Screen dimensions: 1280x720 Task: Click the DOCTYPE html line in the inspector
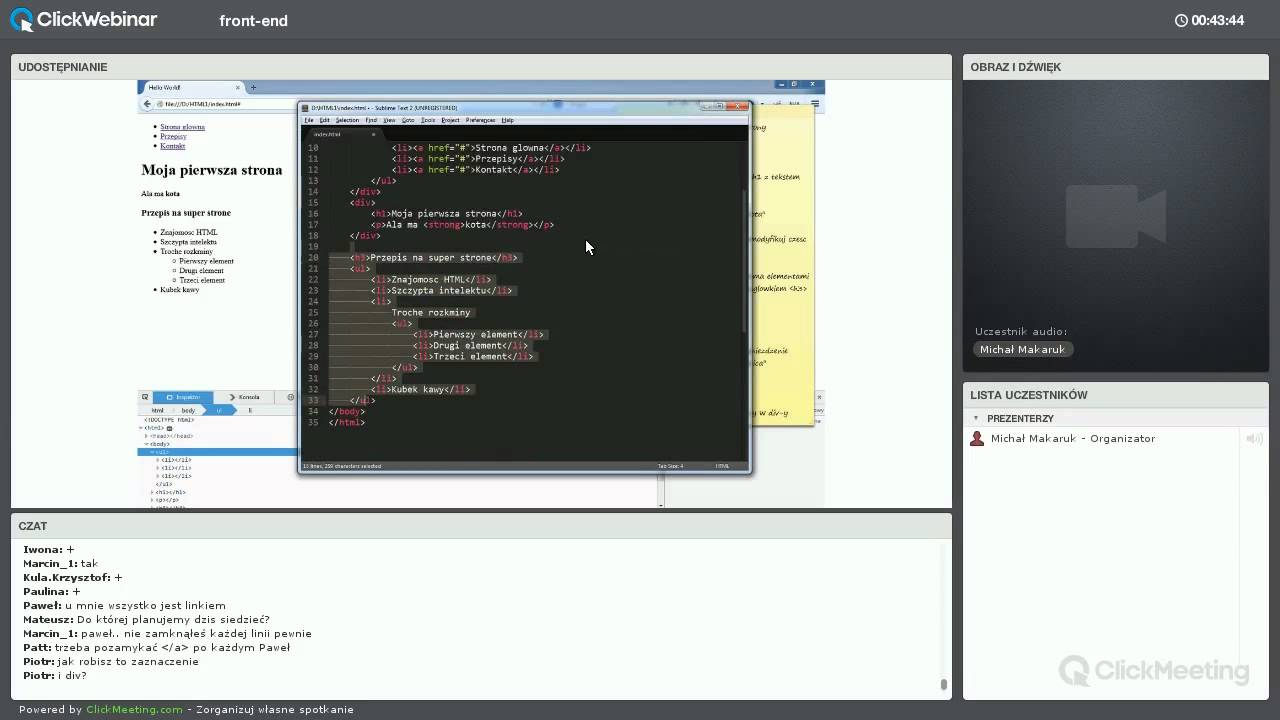coord(169,420)
